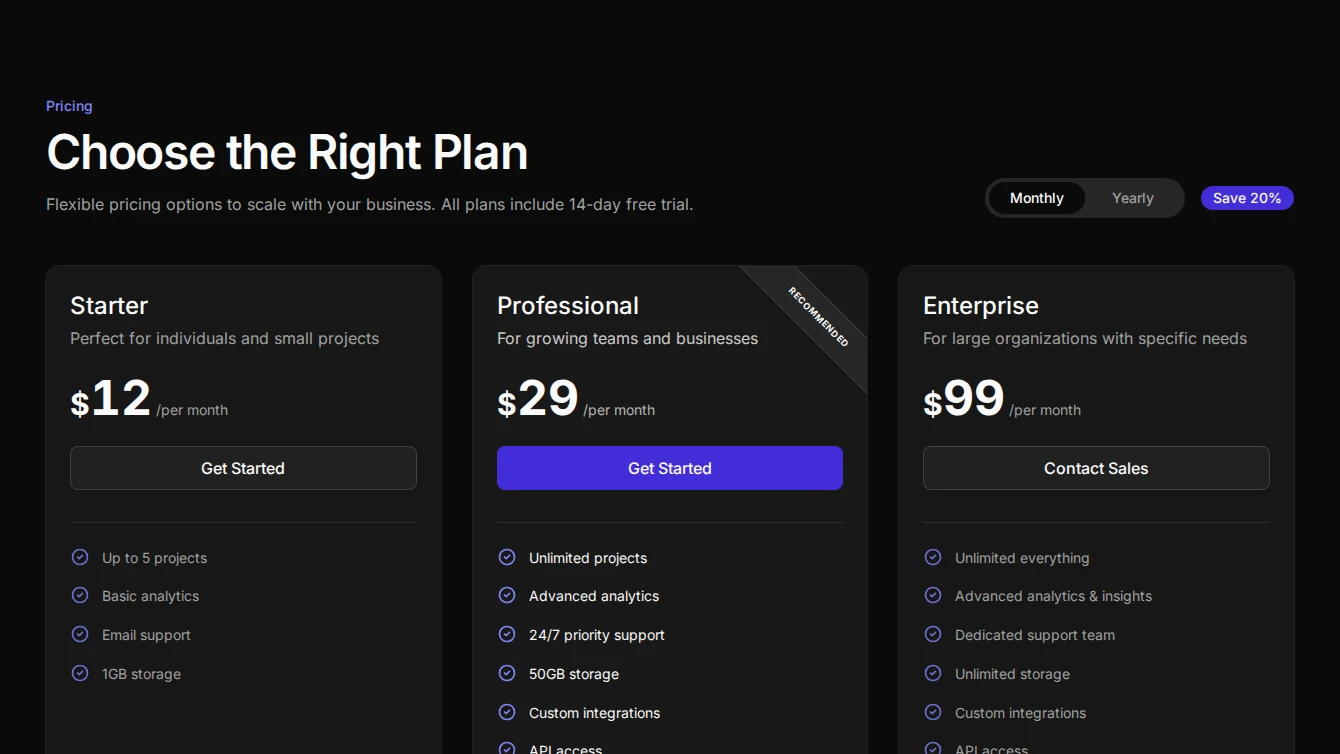Click the checkmark icon next to Unlimited storage
Screen dimensions: 1340x754
(x=933, y=673)
